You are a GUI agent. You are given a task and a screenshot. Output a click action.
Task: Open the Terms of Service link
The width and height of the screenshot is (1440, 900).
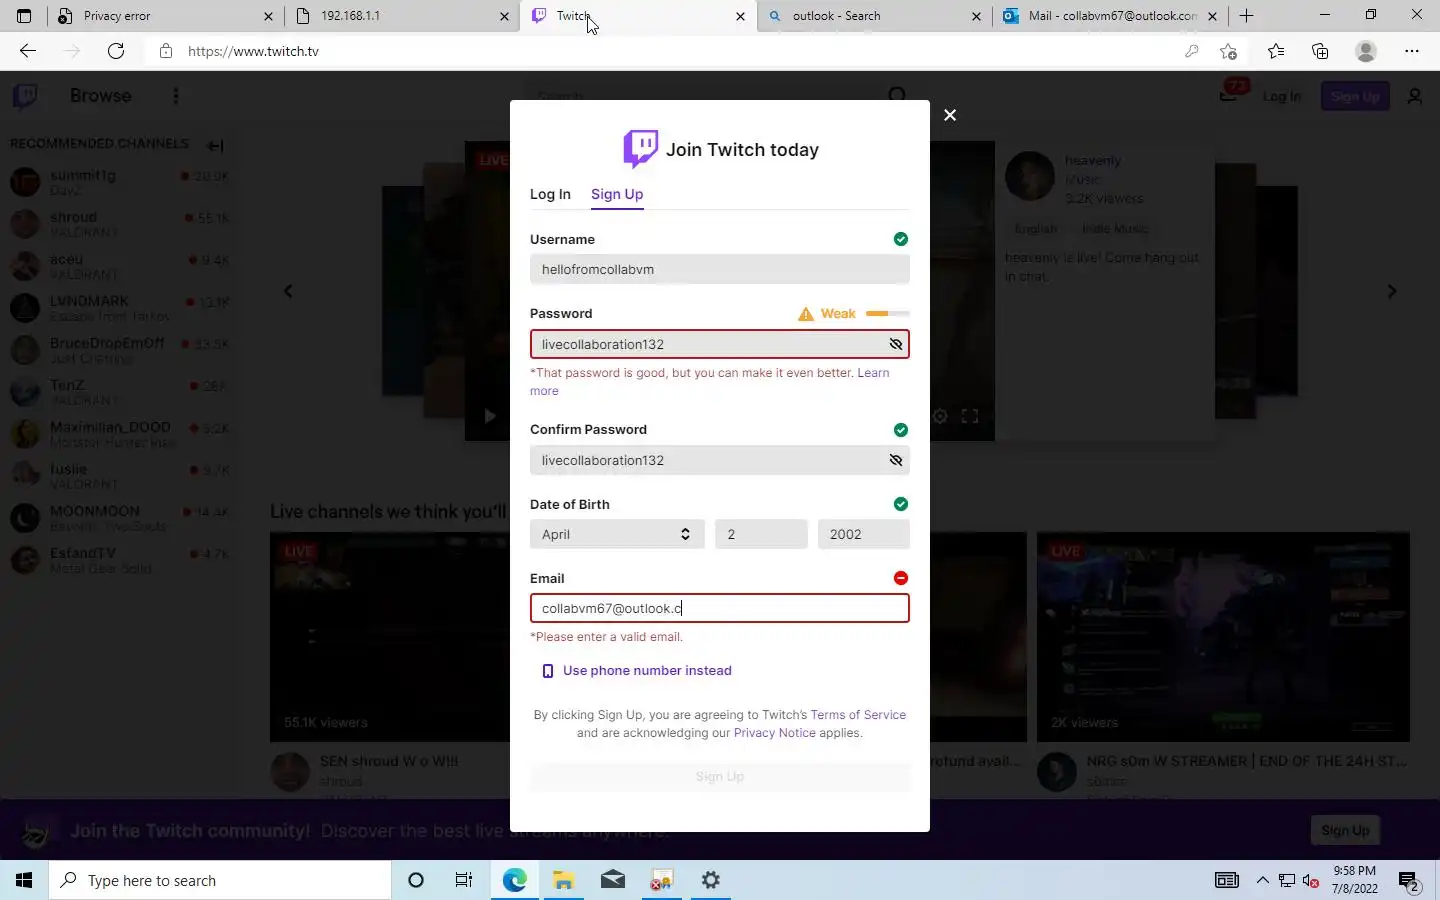pos(858,715)
